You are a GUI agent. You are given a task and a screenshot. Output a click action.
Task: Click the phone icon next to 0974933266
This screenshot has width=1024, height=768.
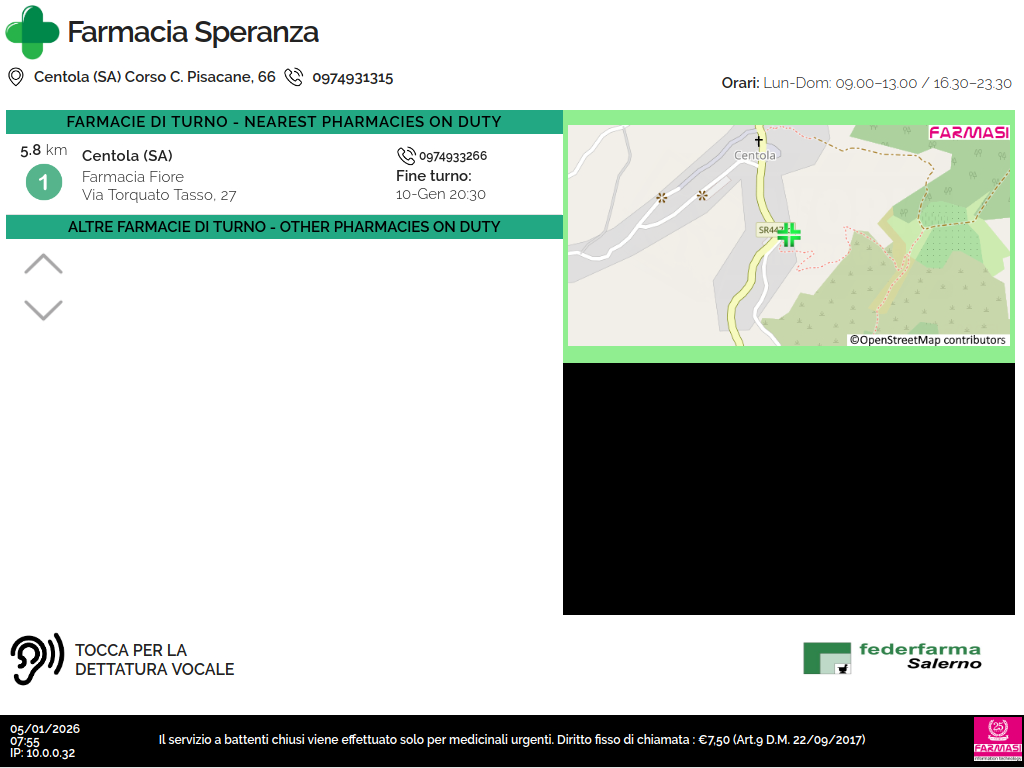click(x=406, y=156)
